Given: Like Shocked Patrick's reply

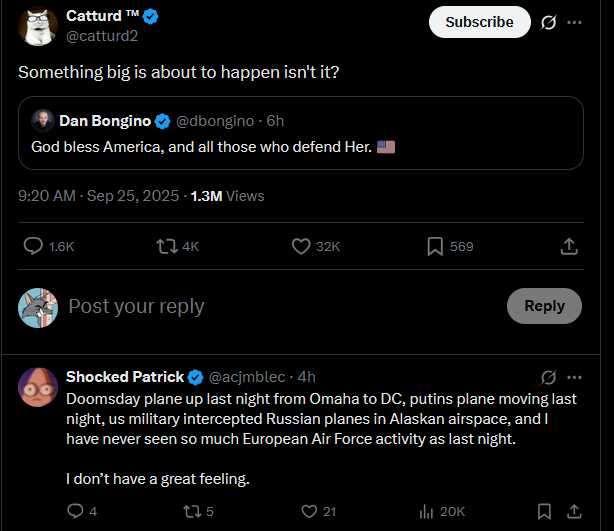Looking at the screenshot, I should pos(301,511).
